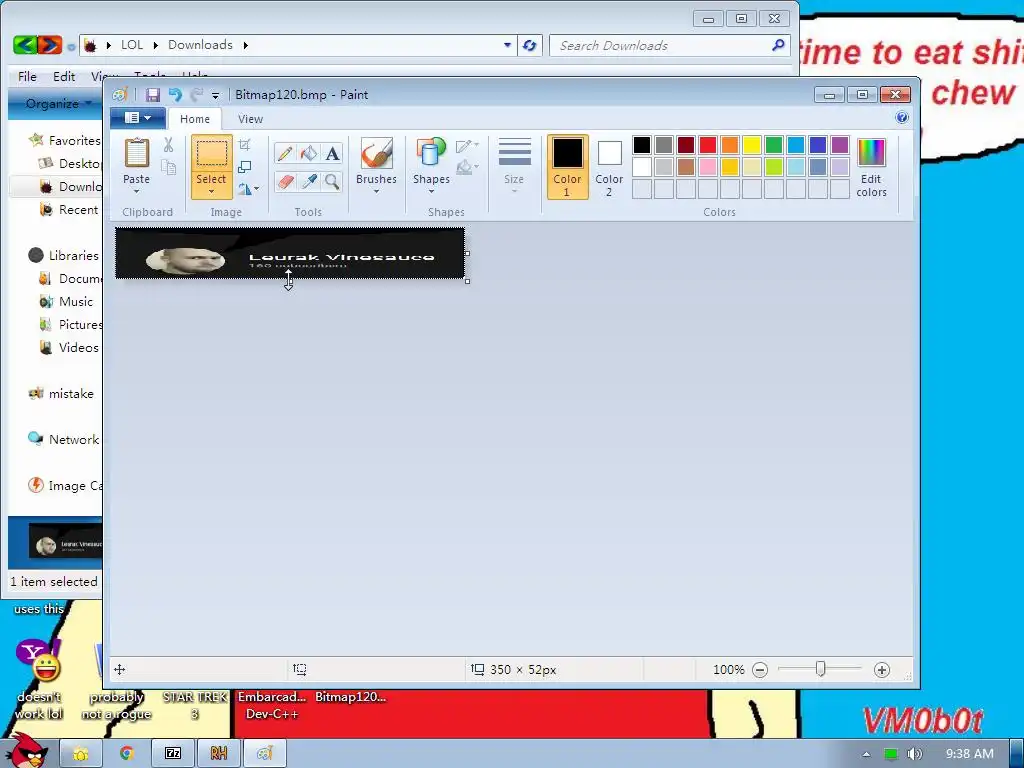The image size is (1024, 768).
Task: Click the Crop icon in Image group
Action: 244,145
